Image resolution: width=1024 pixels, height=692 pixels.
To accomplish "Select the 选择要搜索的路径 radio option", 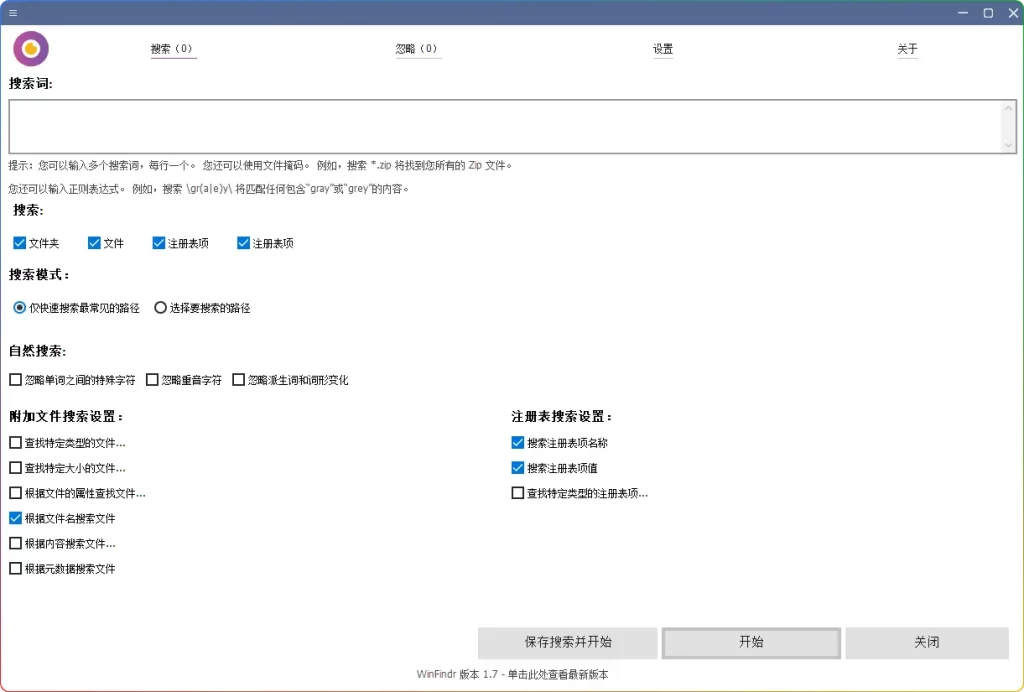I will coord(160,308).
